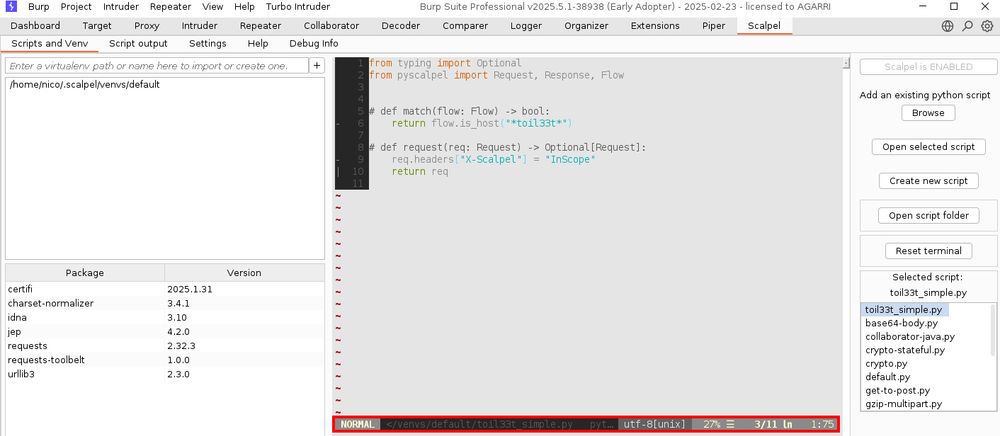Click Open script folder button
Screen dimensions: 1000x436
point(928,215)
